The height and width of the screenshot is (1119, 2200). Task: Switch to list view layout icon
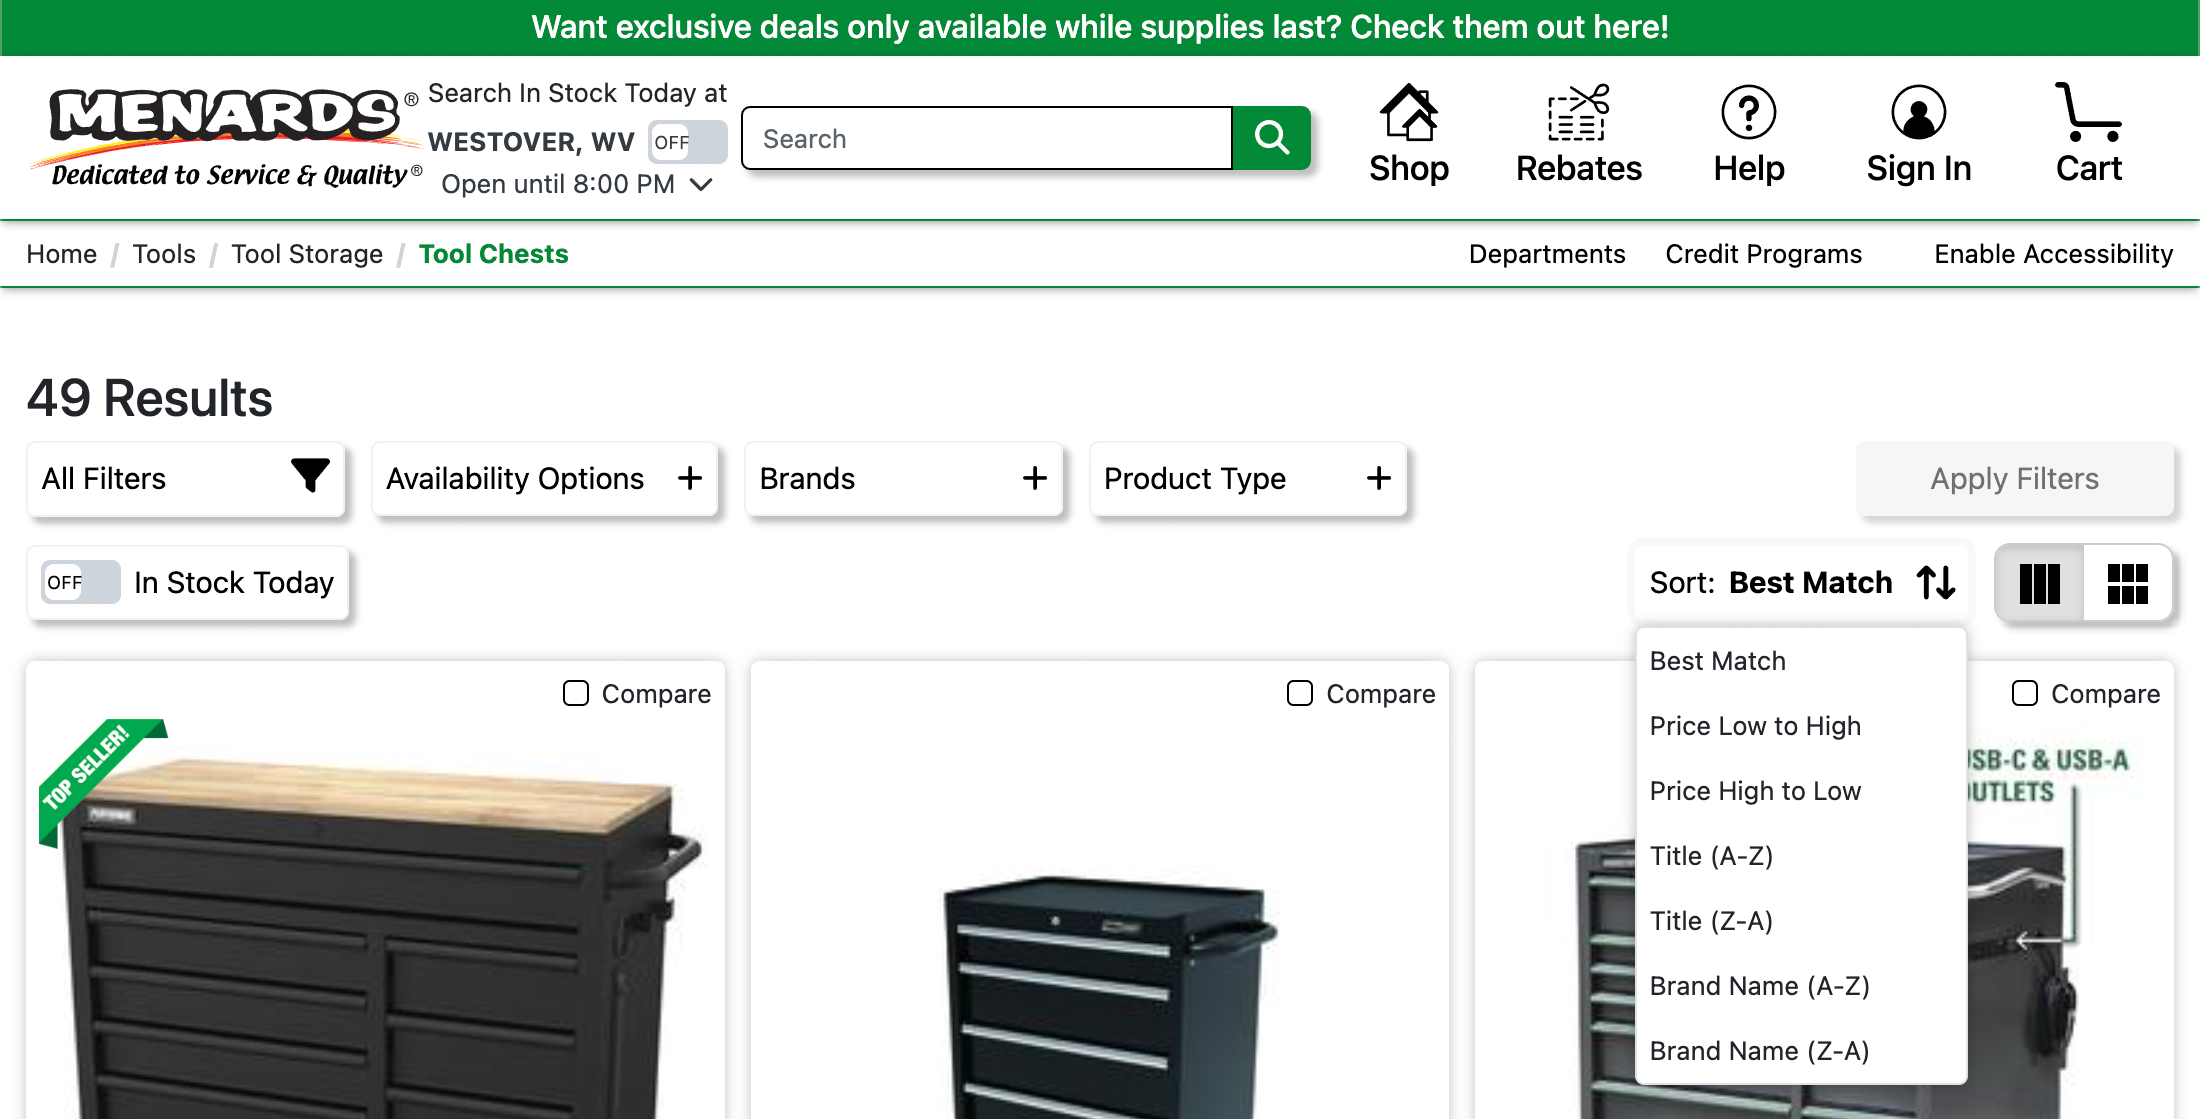2041,583
